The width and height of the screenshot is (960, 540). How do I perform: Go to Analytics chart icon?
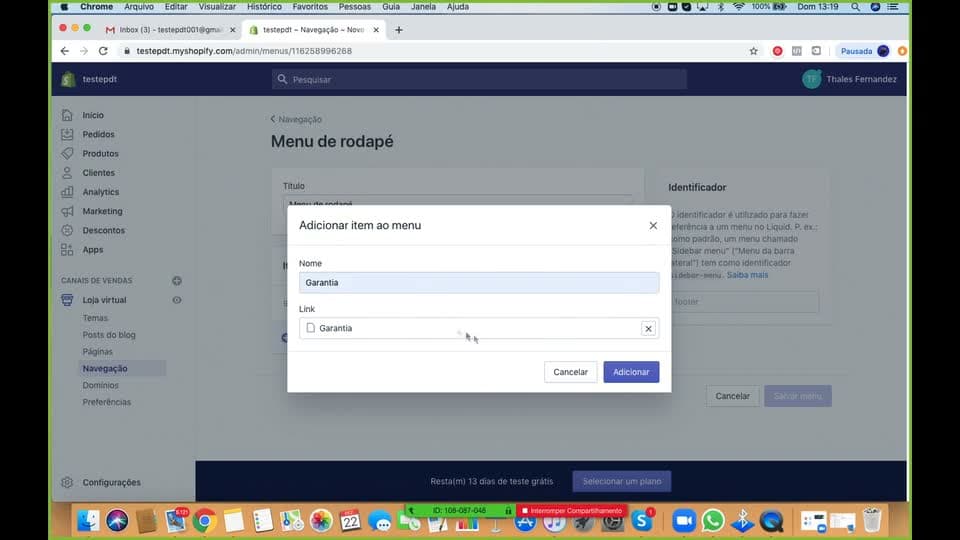tap(67, 192)
